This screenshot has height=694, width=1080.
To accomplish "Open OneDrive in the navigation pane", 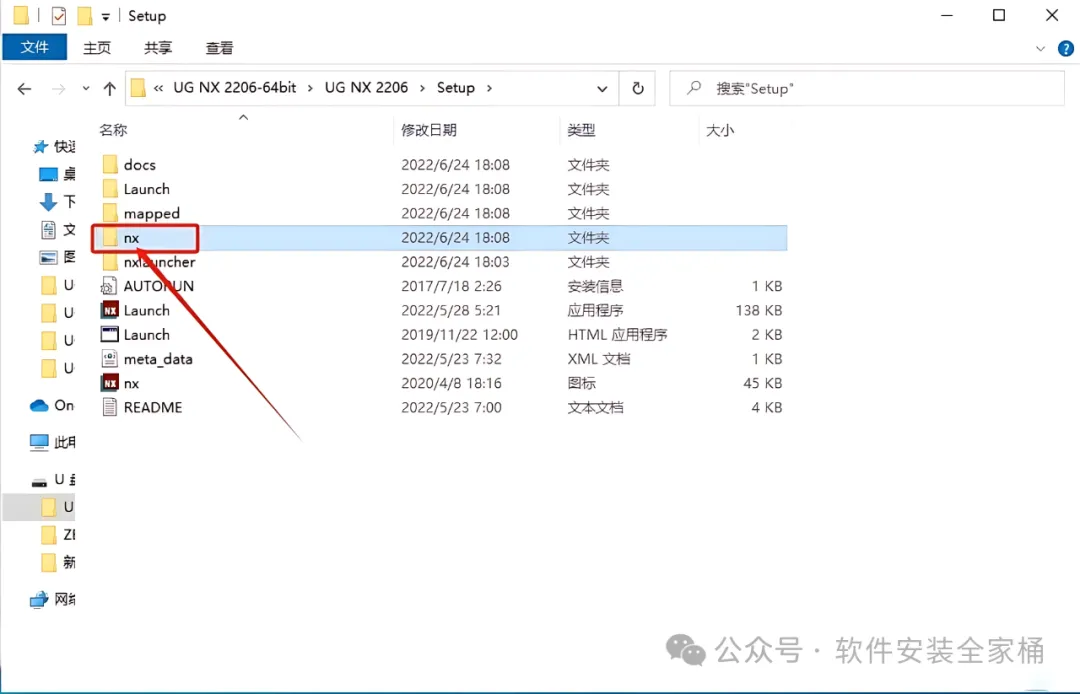I will [x=52, y=405].
